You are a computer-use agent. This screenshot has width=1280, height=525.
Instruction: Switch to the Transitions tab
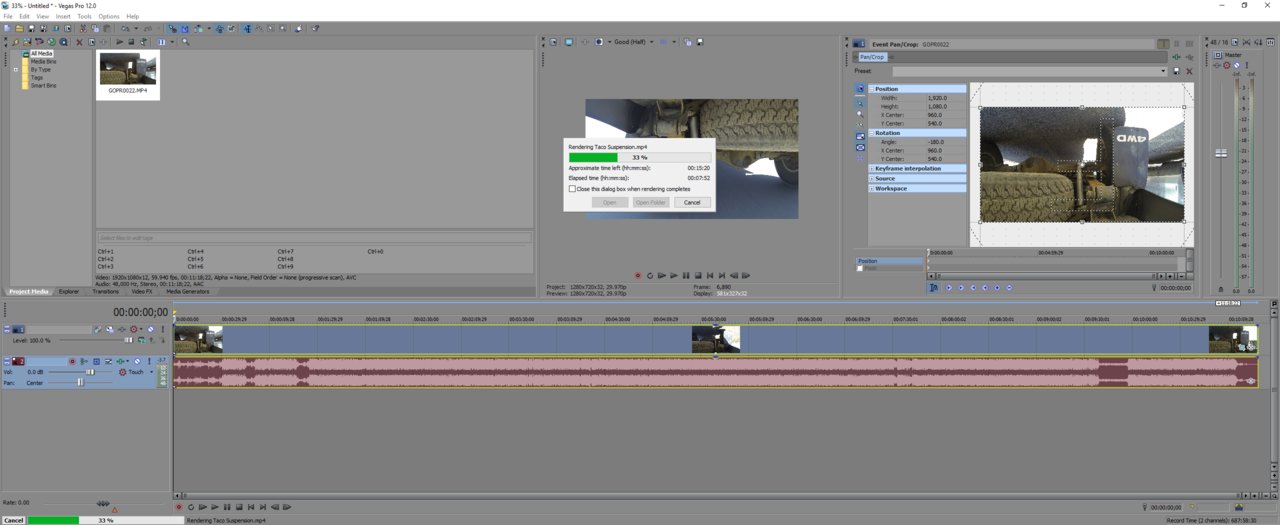105,291
